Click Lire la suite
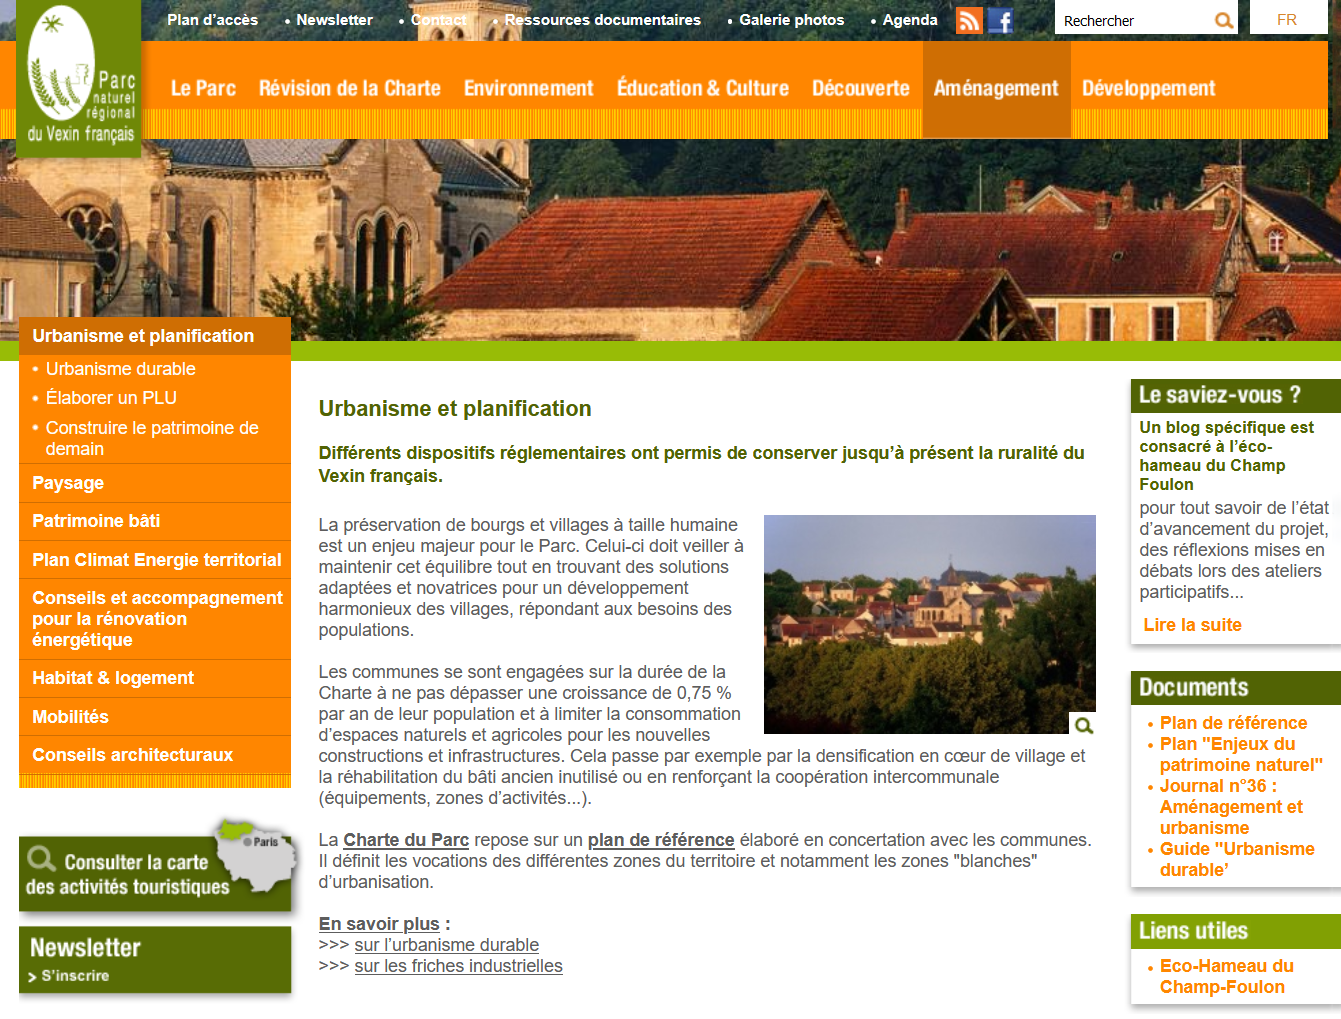1341x1019 pixels. click(1192, 625)
